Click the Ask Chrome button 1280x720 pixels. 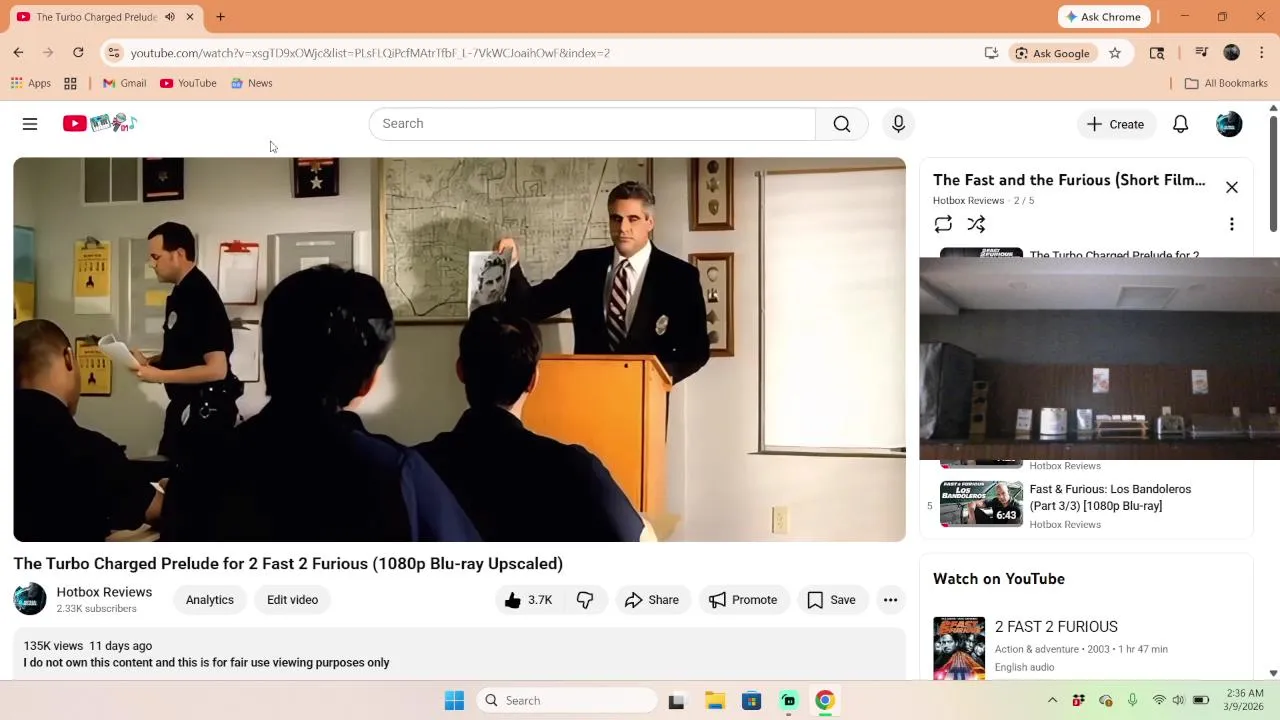coord(1104,17)
